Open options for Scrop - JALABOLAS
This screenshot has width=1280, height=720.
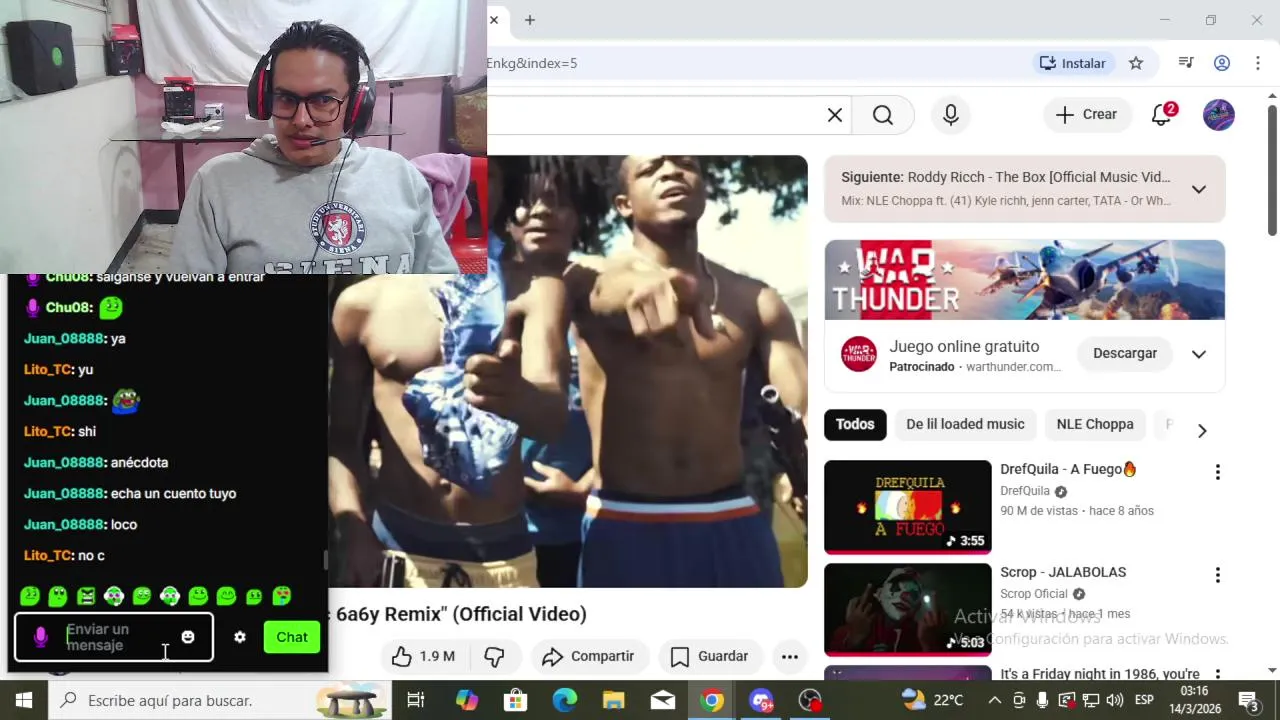pyautogui.click(x=1217, y=575)
